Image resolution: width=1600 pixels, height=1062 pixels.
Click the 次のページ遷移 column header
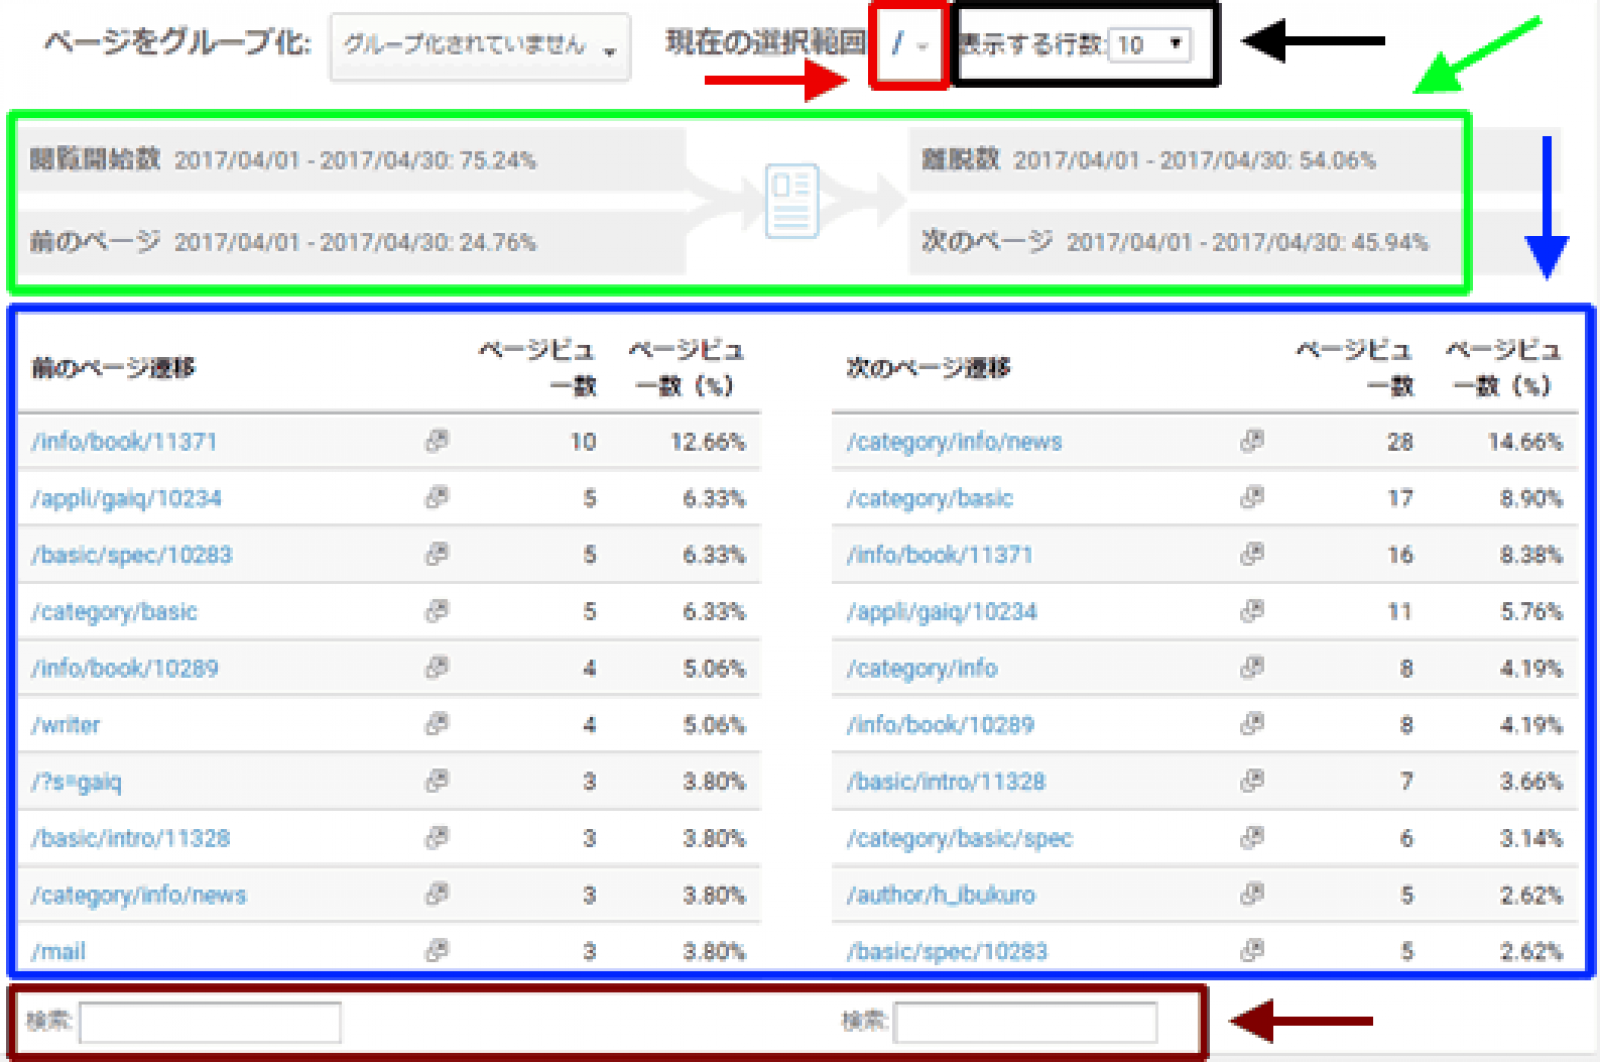click(x=928, y=368)
